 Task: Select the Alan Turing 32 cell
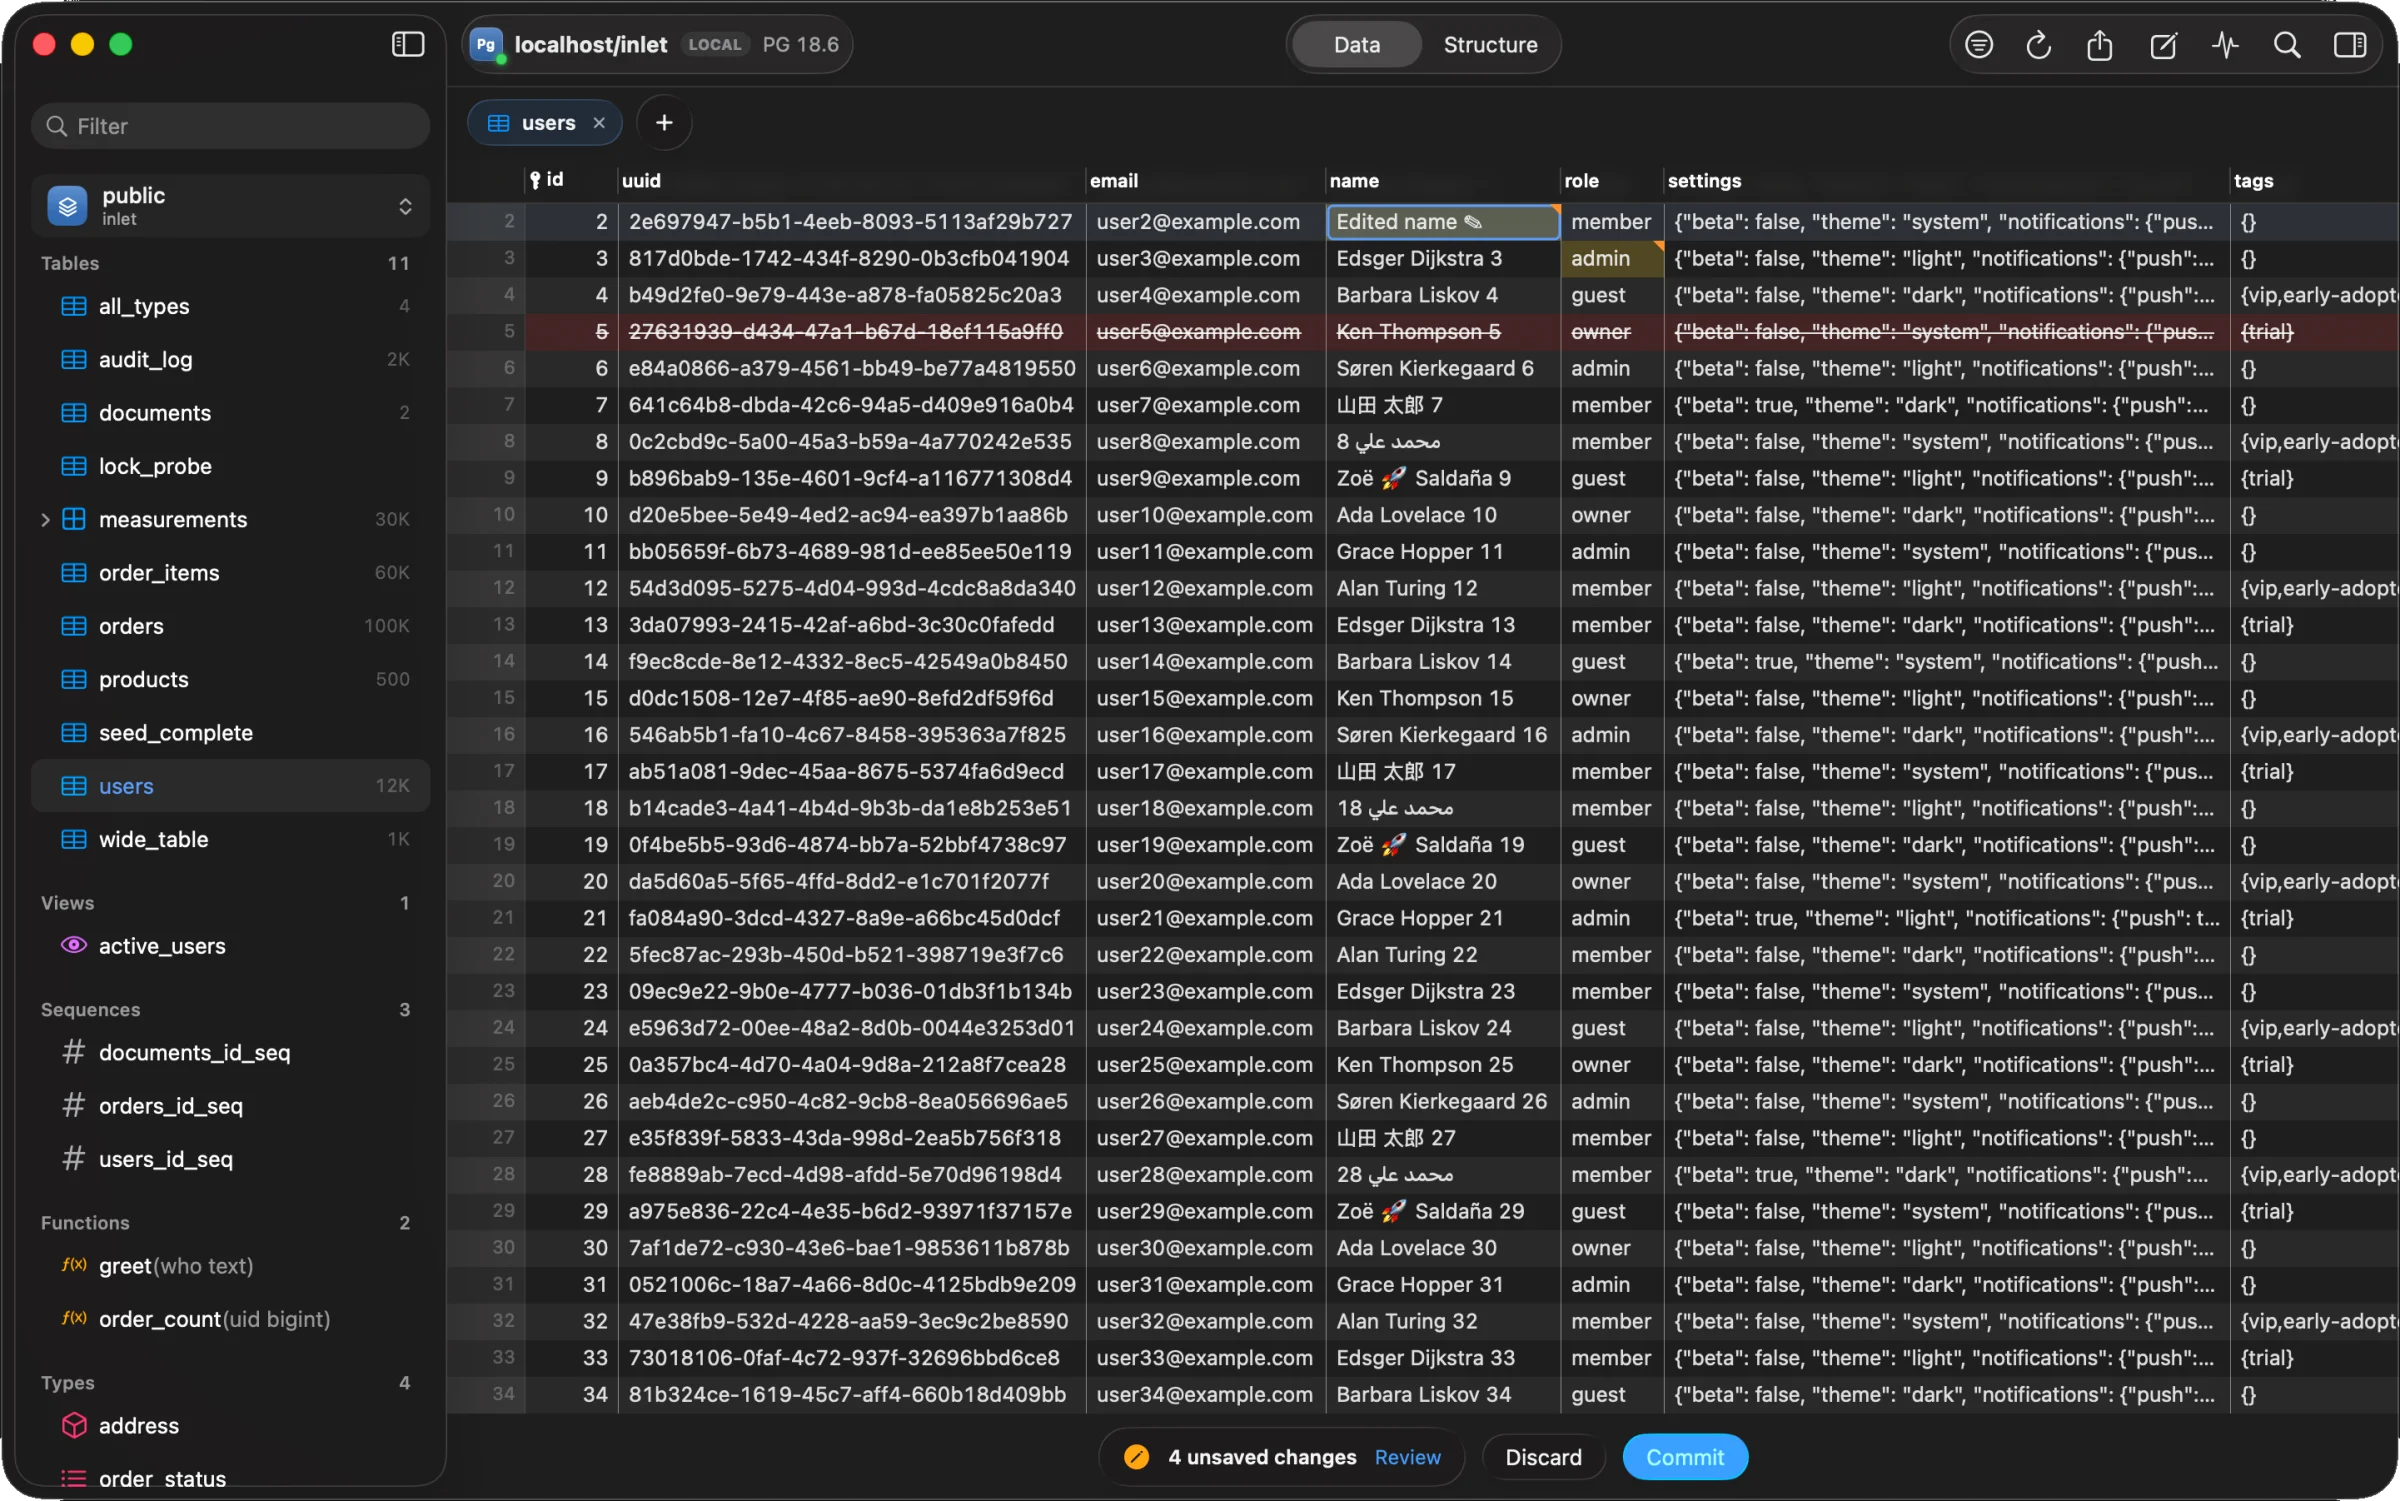click(1443, 1321)
